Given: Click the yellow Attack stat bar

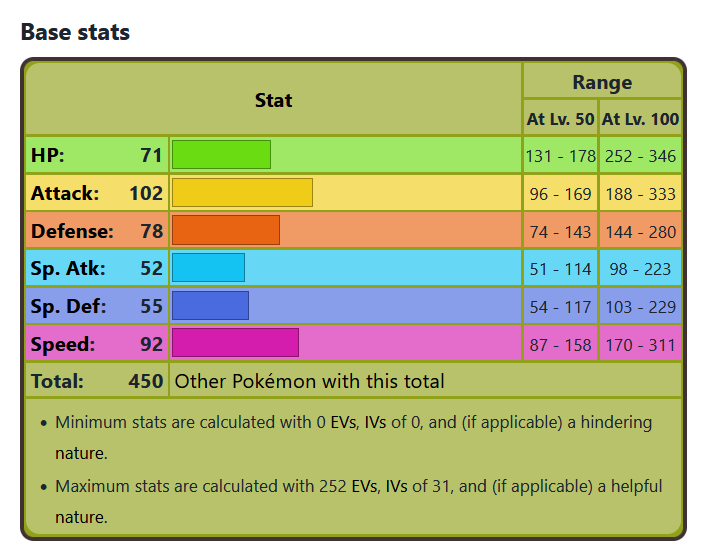Looking at the screenshot, I should tap(243, 192).
